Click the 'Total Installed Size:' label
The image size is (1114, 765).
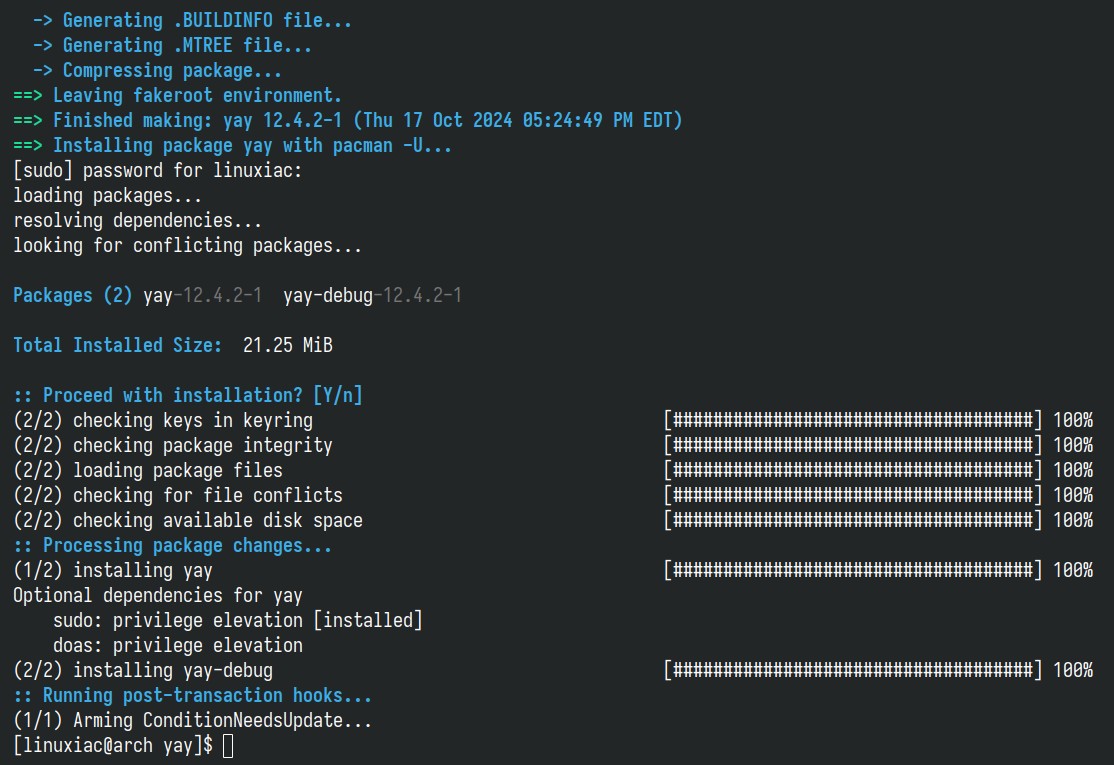tap(117, 345)
